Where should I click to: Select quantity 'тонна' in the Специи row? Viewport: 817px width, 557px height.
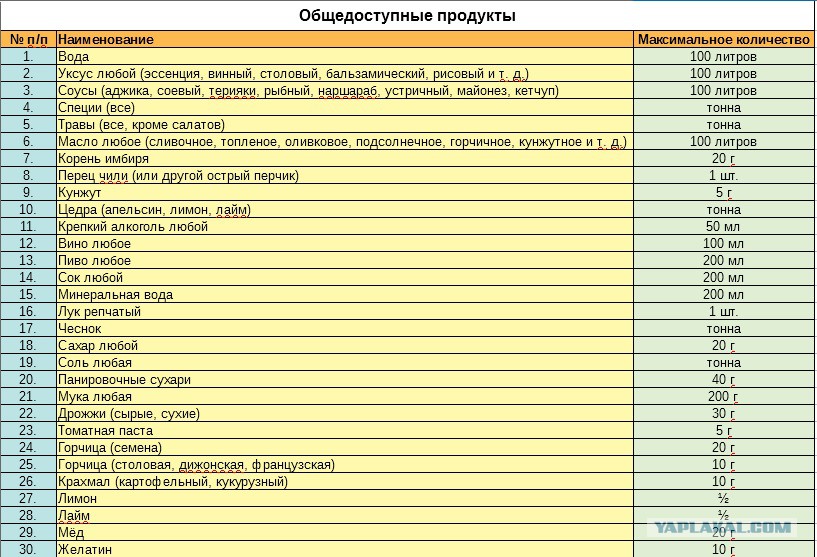(x=724, y=107)
